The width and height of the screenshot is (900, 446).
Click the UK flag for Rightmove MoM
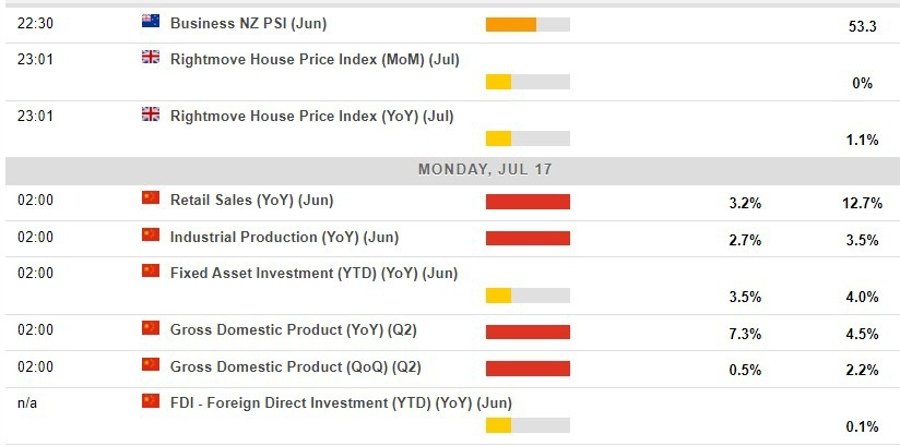coord(151,58)
